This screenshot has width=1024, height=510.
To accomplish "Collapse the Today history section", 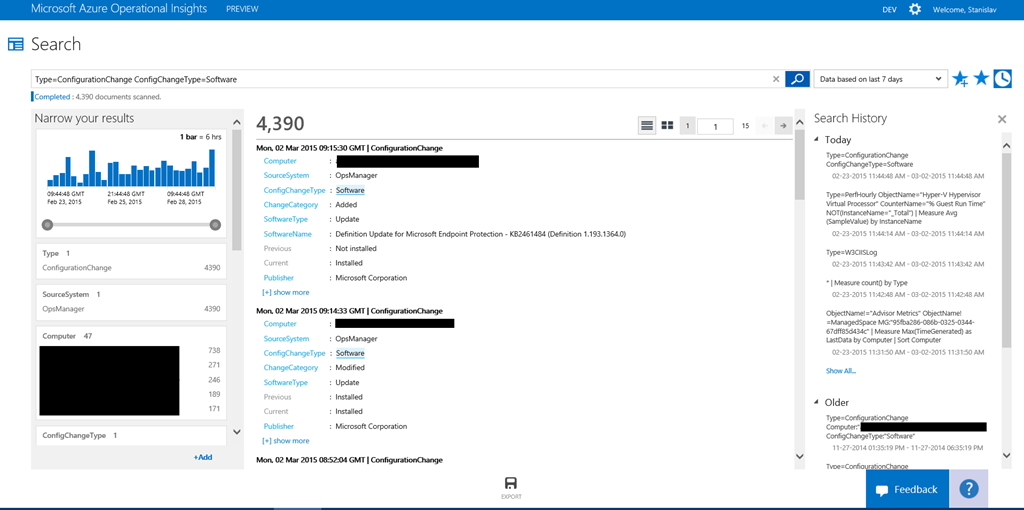I will pyautogui.click(x=817, y=140).
